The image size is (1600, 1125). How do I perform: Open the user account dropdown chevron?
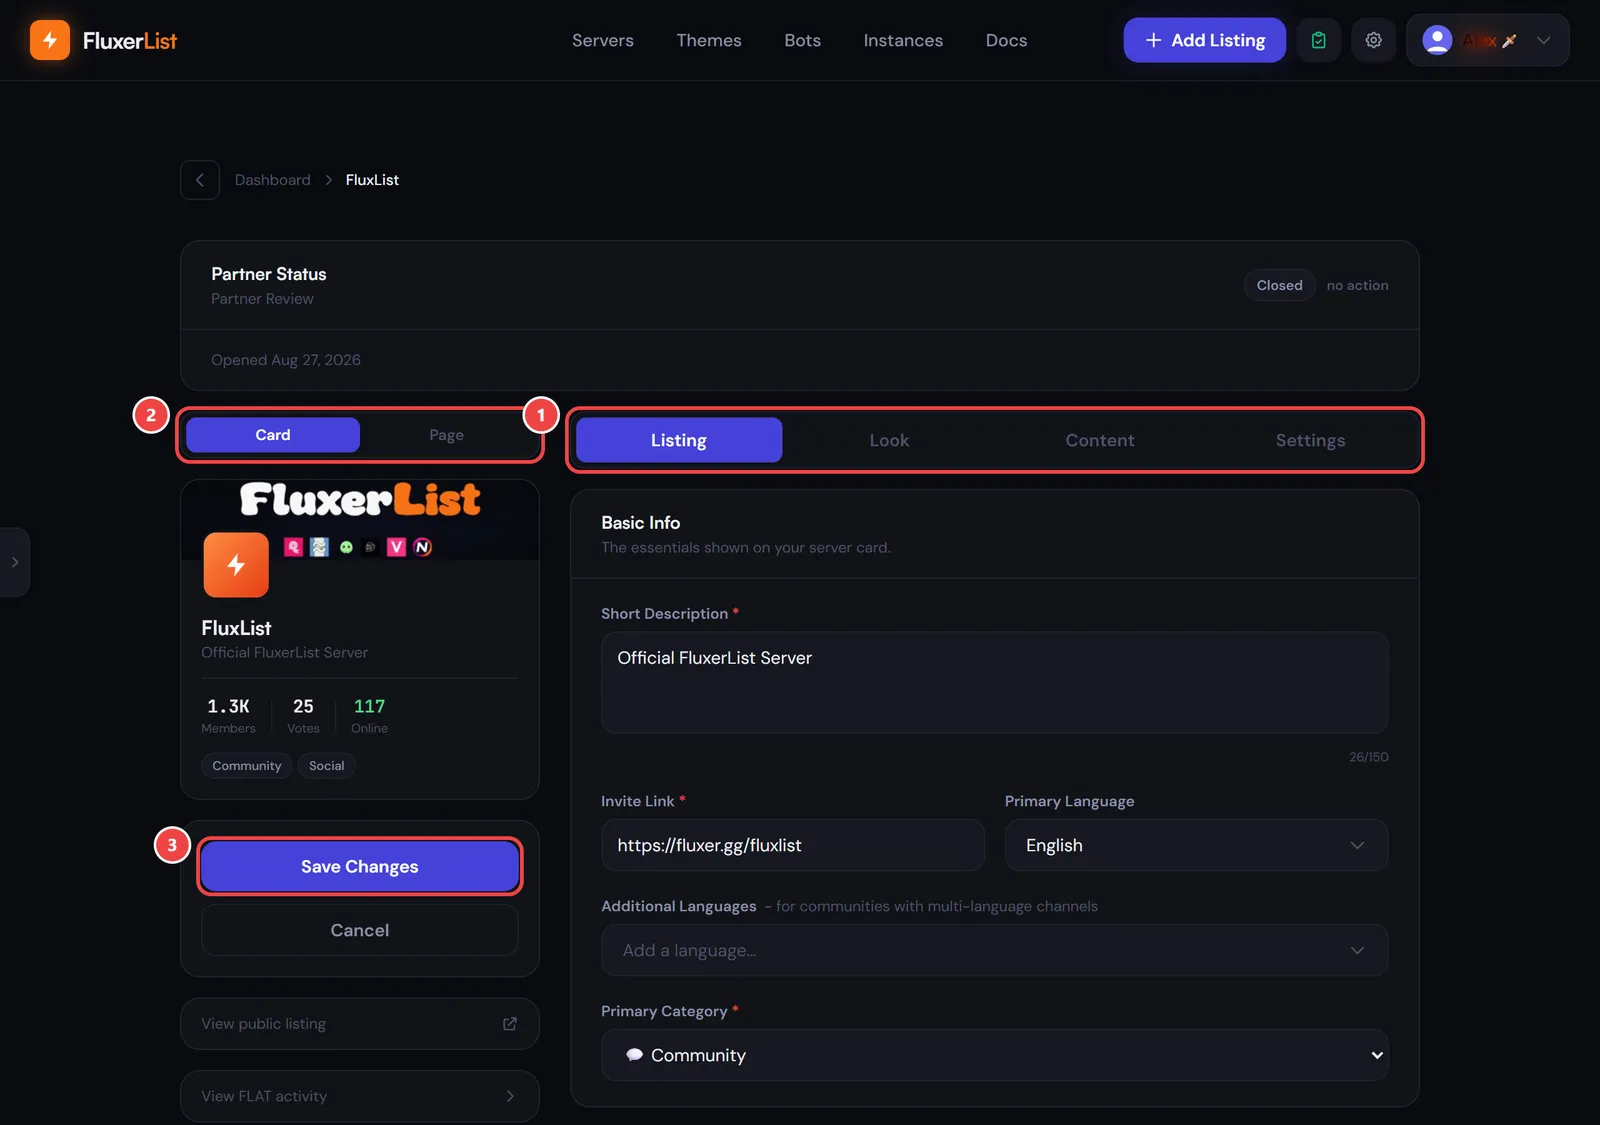pos(1544,40)
